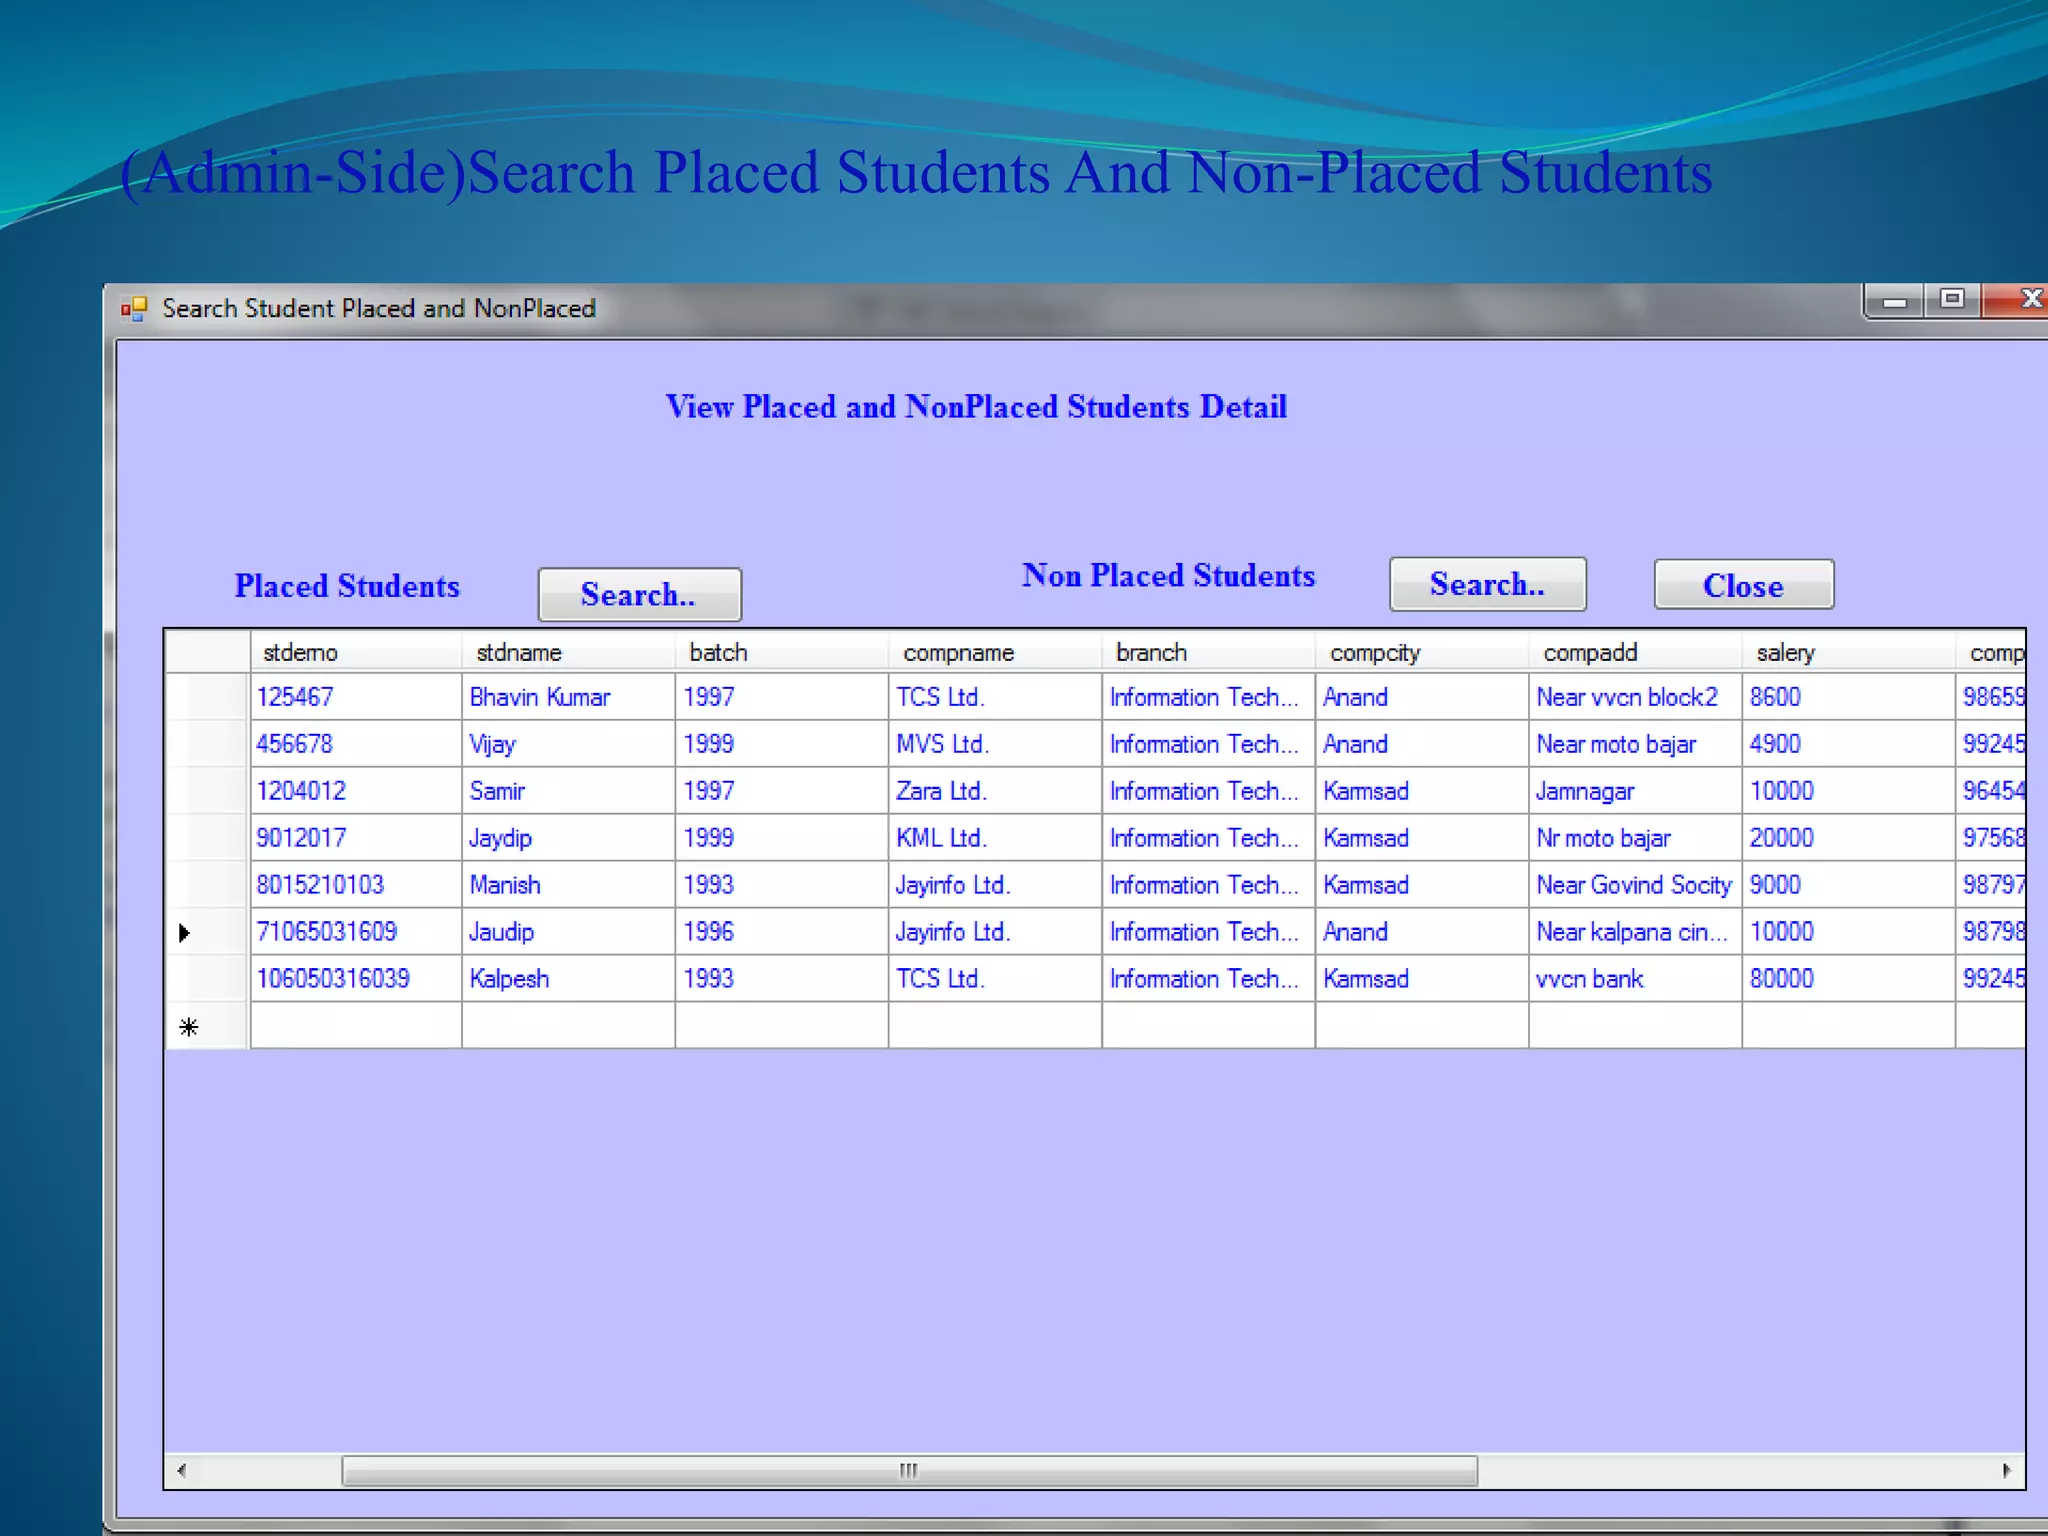This screenshot has height=1536, width=2048.
Task: Select cell with stdemo 9012017
Action: coord(356,838)
